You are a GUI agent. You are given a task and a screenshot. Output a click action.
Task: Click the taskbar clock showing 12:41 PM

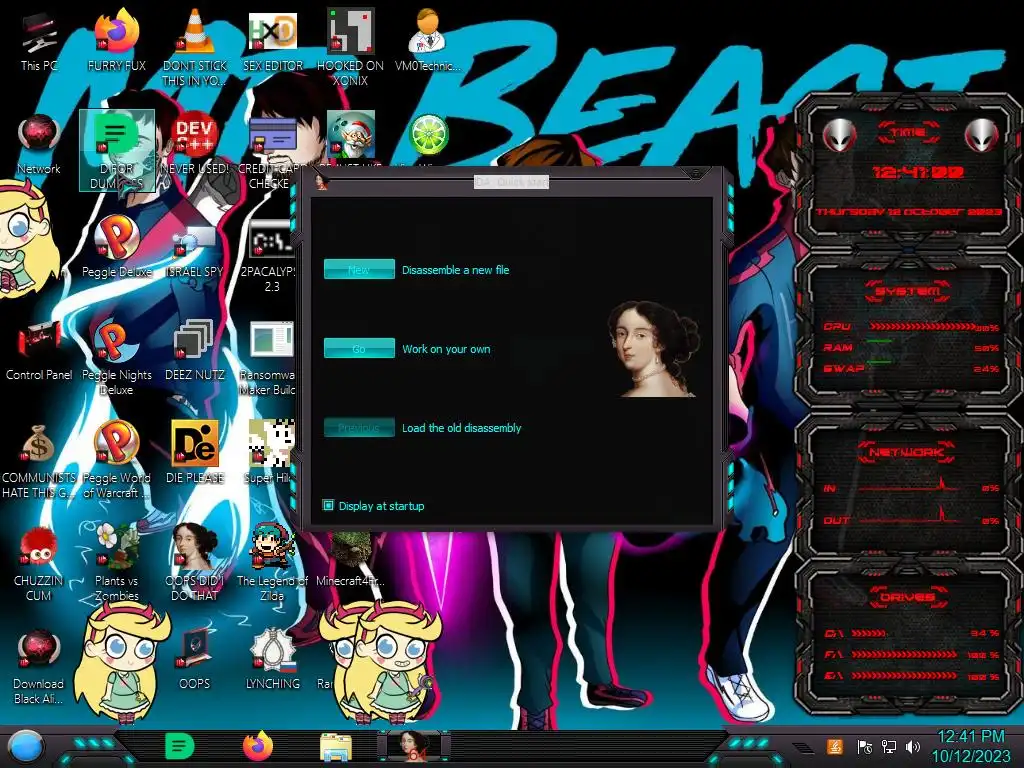970,746
